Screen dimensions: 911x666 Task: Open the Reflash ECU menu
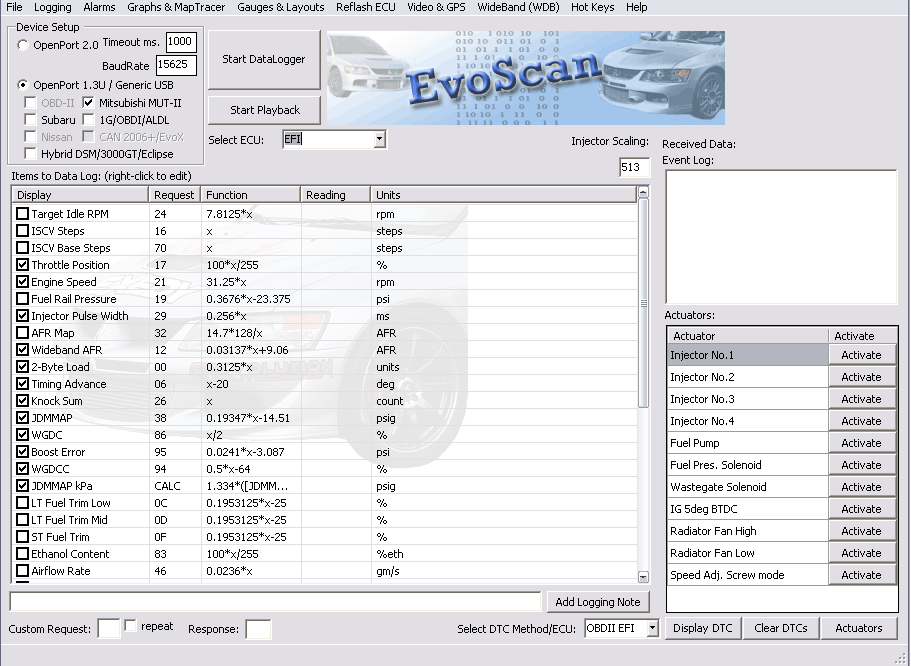(365, 7)
